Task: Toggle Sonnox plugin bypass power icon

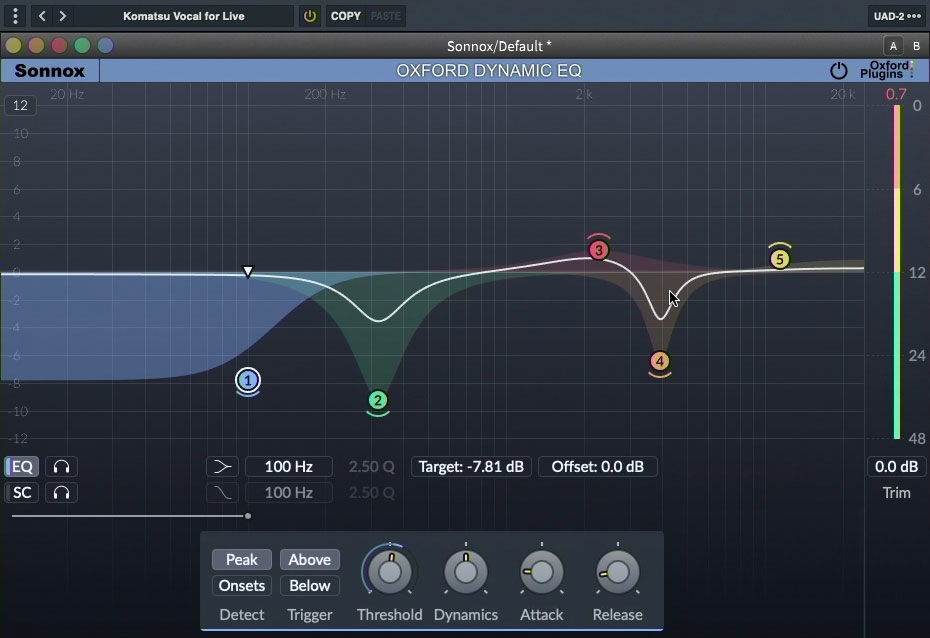Action: (839, 71)
